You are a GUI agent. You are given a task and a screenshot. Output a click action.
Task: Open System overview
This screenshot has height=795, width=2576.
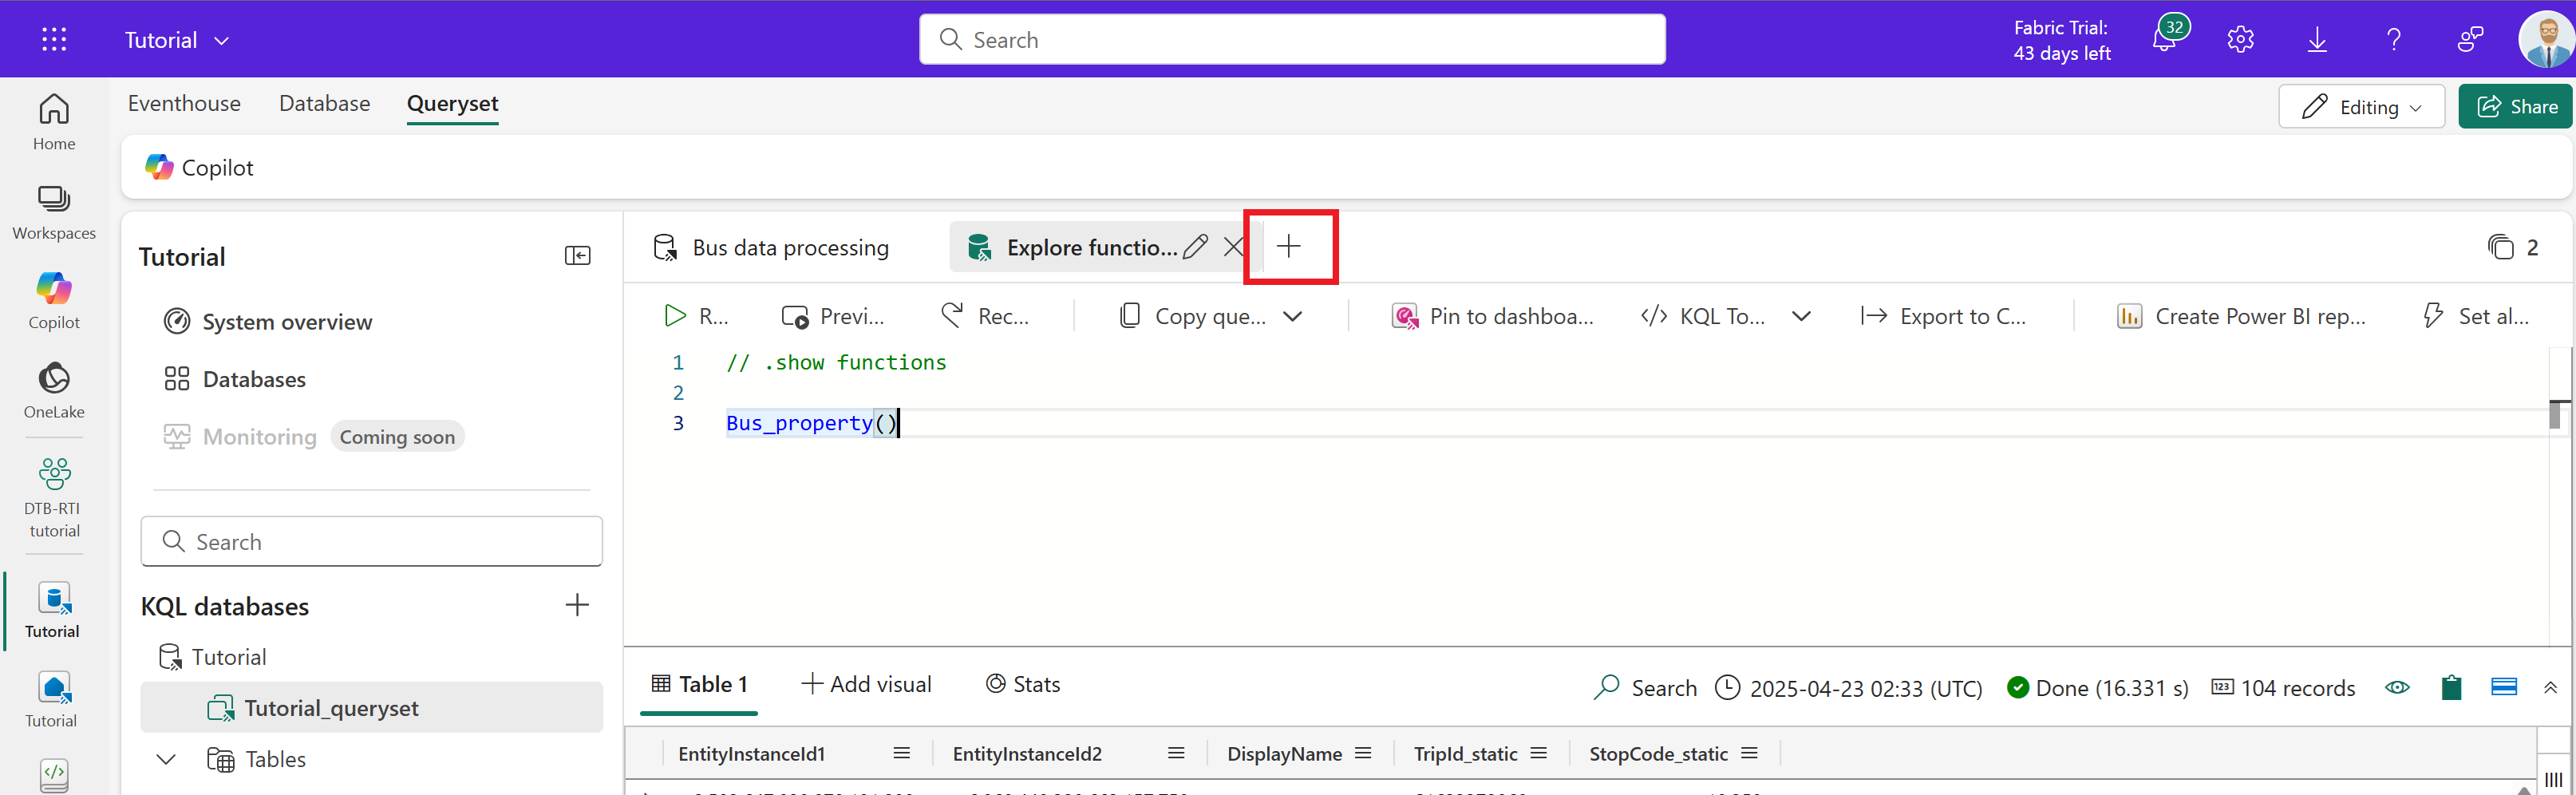(268, 322)
